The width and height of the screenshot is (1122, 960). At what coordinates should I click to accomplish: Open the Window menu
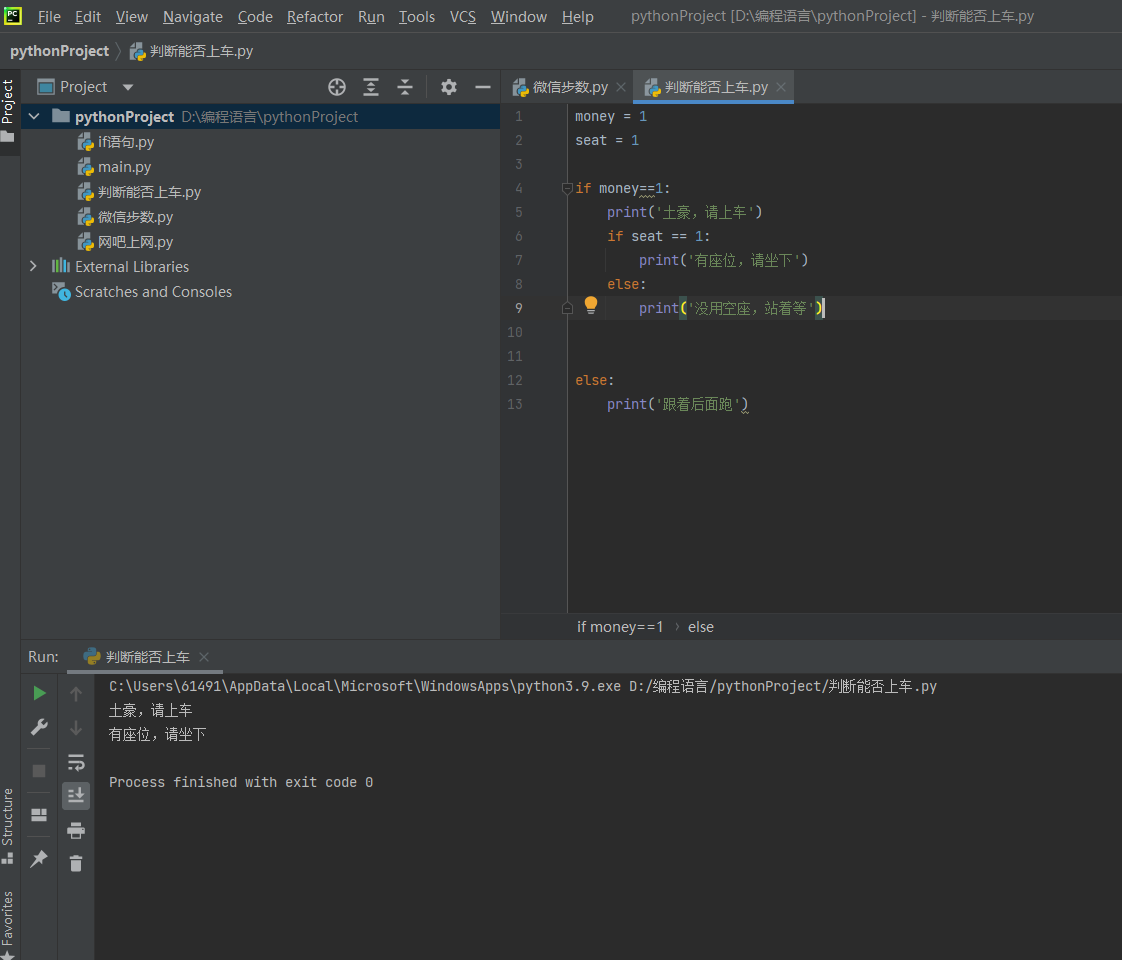click(x=519, y=16)
